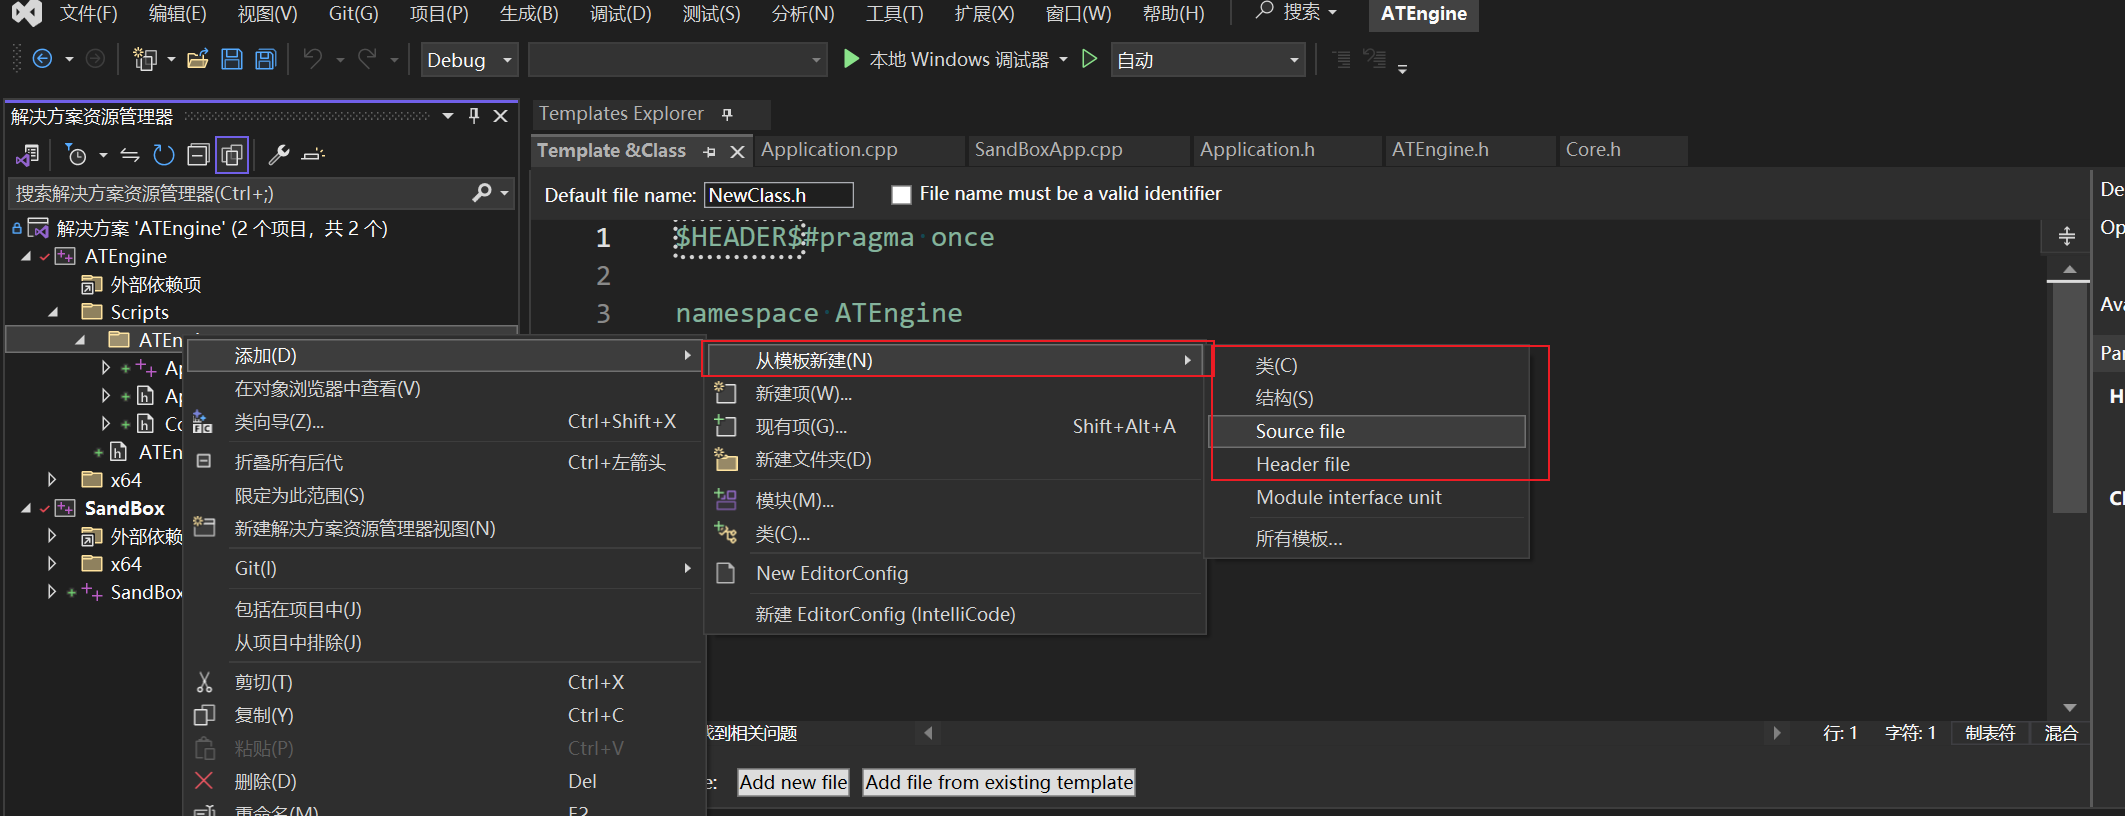Click the Navigate Backward arrow icon

(43, 59)
